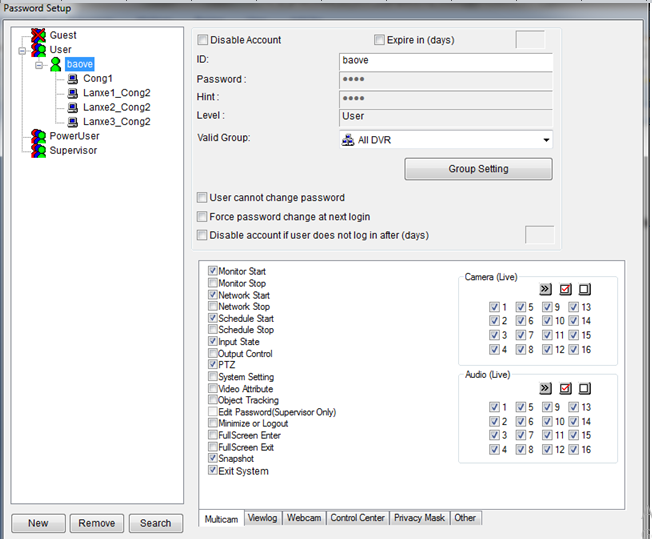Check Force password change at next login

tap(203, 216)
